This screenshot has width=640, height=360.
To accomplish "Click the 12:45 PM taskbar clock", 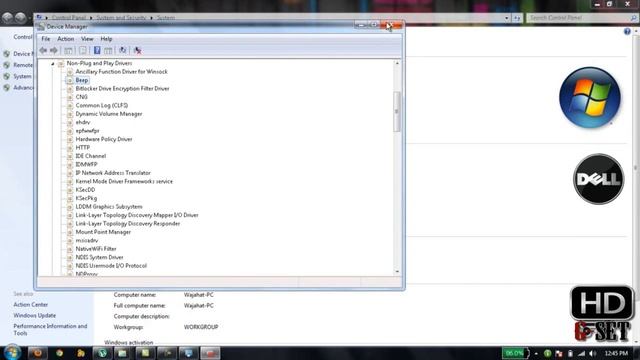I will (x=616, y=353).
